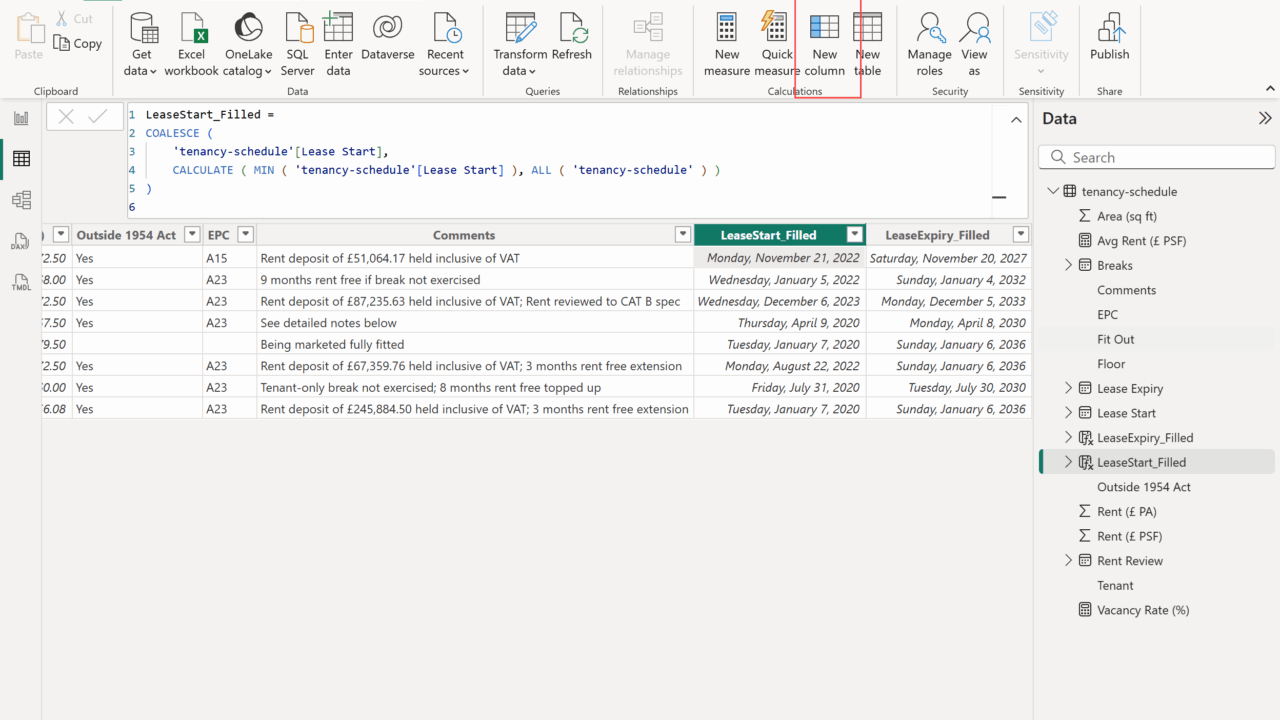Viewport: 1280px width, 720px height.
Task: Switch to Report view in left sidebar
Action: 21,118
